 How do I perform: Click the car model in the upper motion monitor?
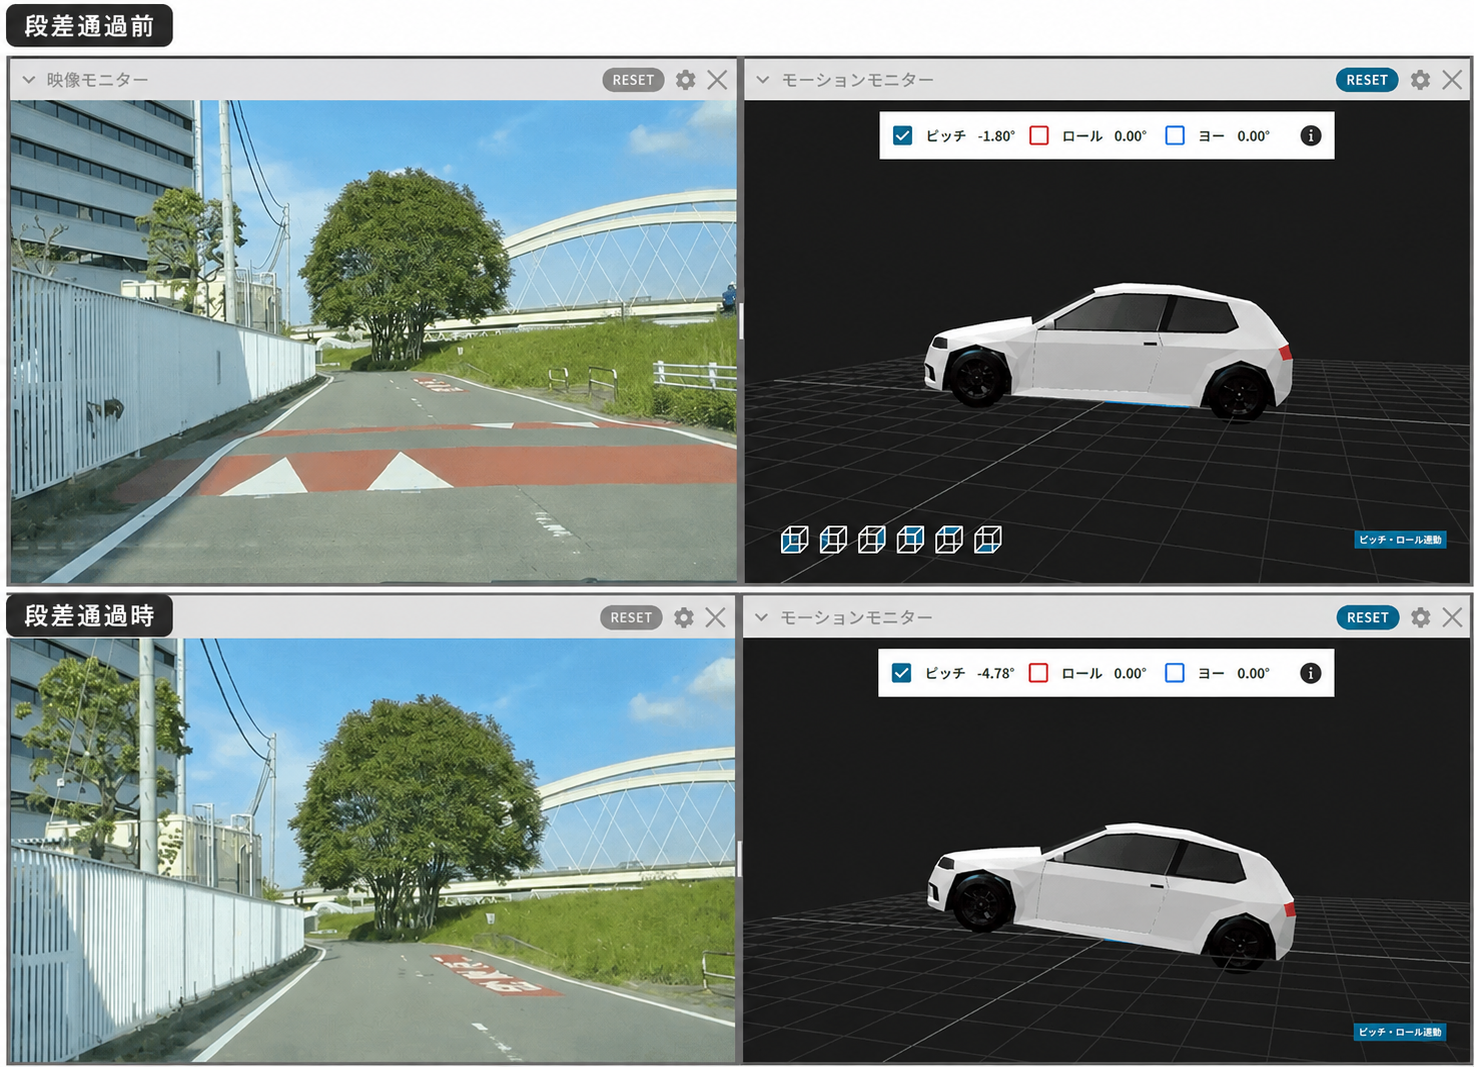[1108, 351]
